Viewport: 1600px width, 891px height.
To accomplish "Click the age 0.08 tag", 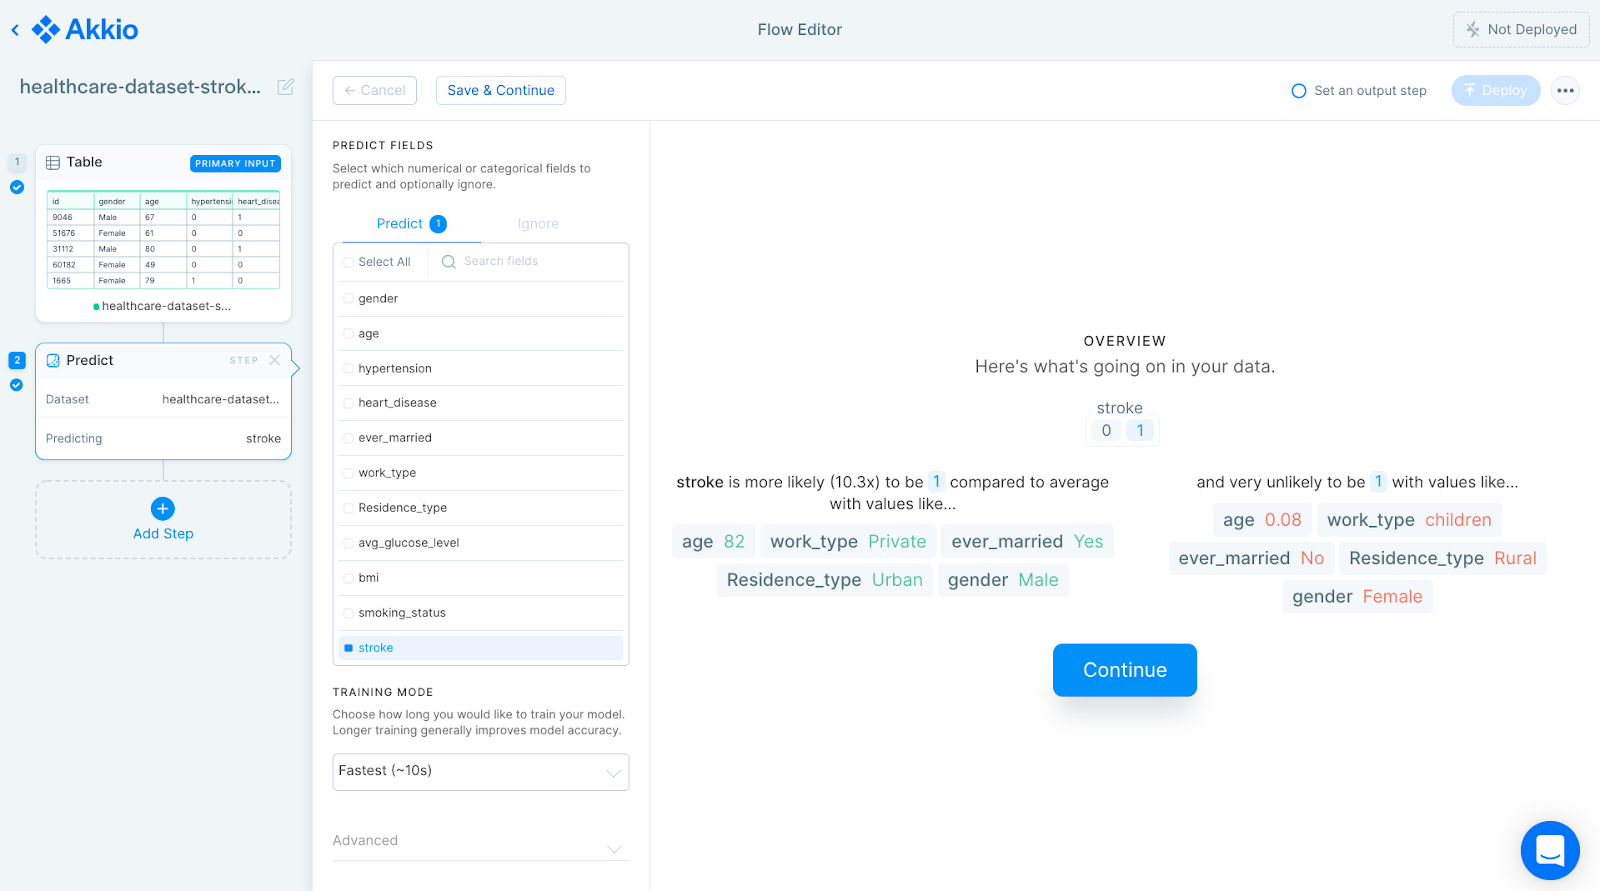I will [x=1262, y=520].
